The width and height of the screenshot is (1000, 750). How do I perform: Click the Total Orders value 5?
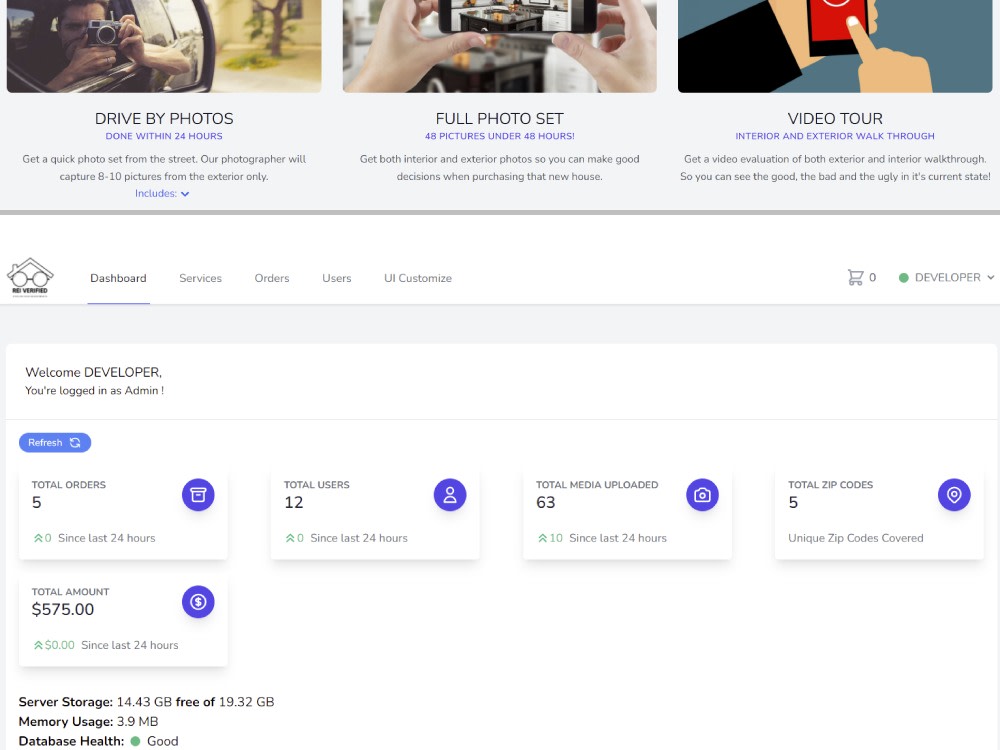[36, 503]
